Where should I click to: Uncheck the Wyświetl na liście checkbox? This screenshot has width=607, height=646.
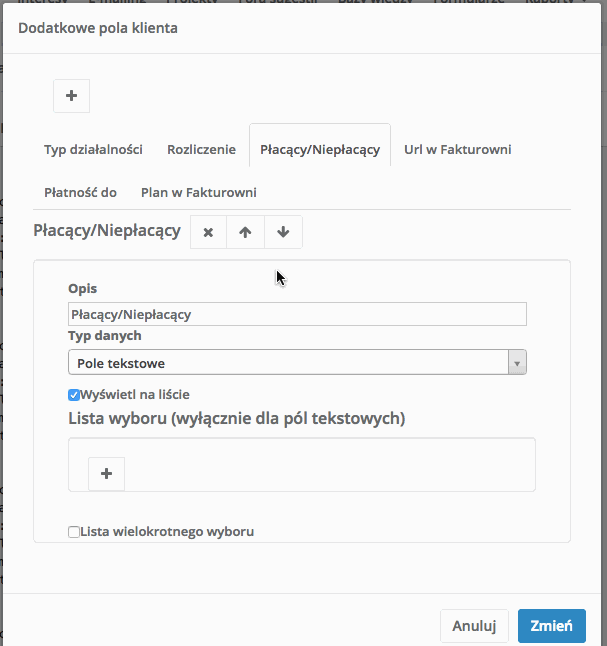tap(74, 394)
